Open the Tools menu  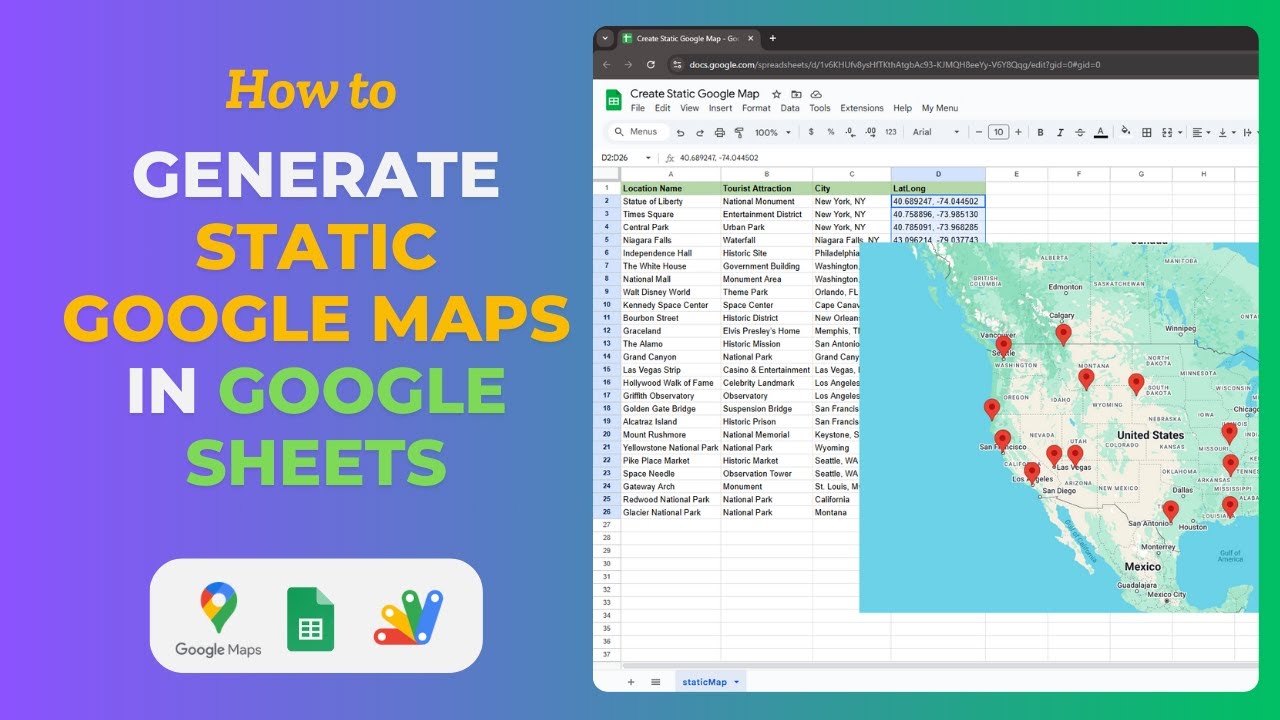820,108
